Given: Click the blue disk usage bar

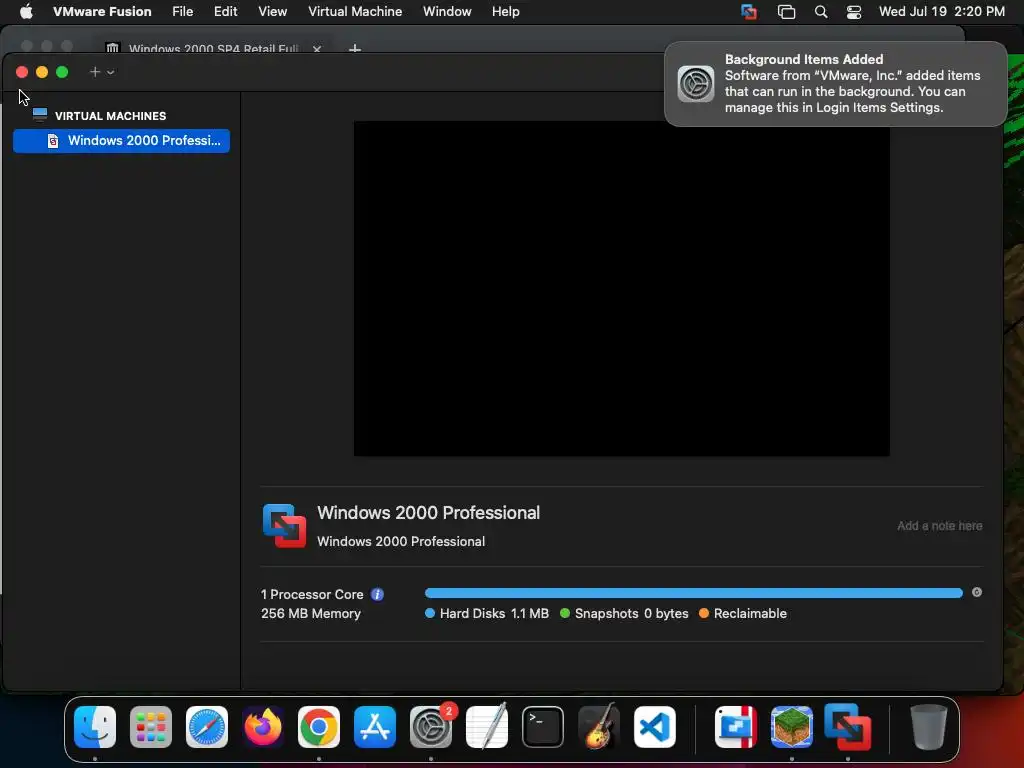Looking at the screenshot, I should (x=694, y=593).
